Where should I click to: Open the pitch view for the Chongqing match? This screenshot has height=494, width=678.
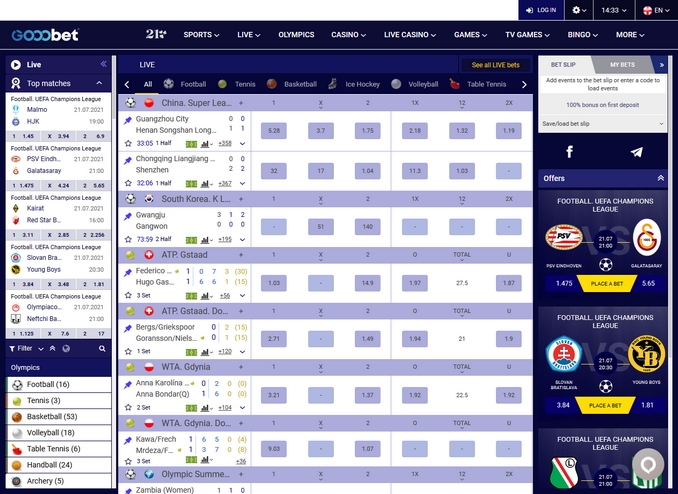click(x=191, y=183)
